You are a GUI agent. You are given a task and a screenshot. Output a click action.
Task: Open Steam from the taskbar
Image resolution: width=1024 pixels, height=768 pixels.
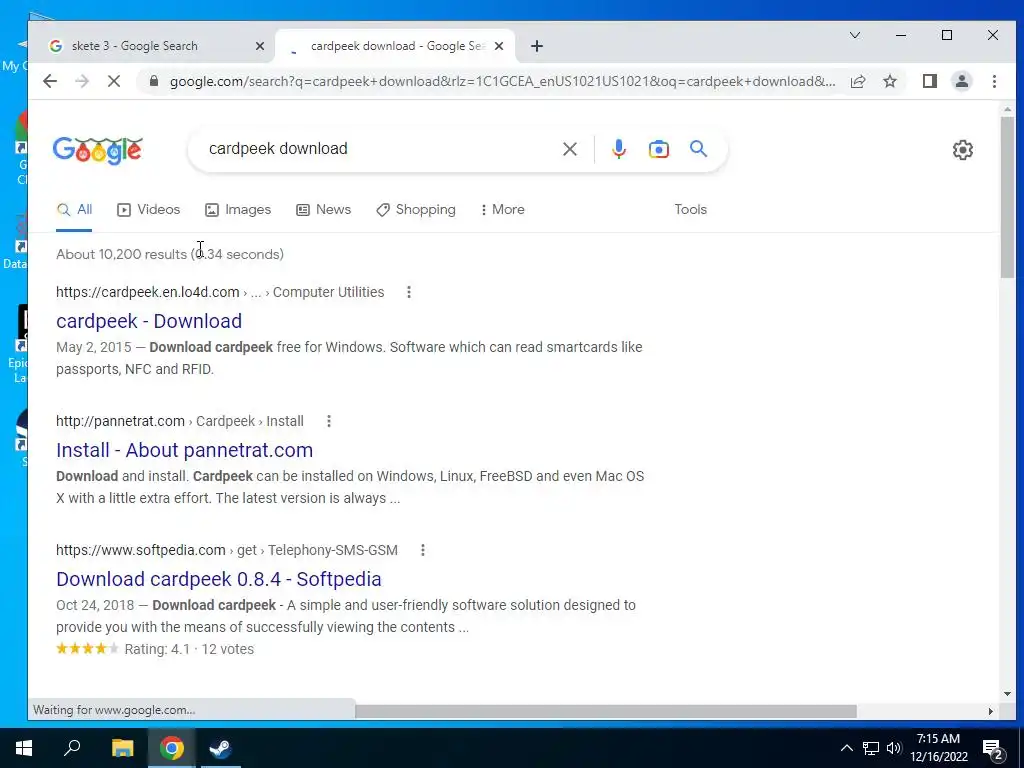[220, 748]
